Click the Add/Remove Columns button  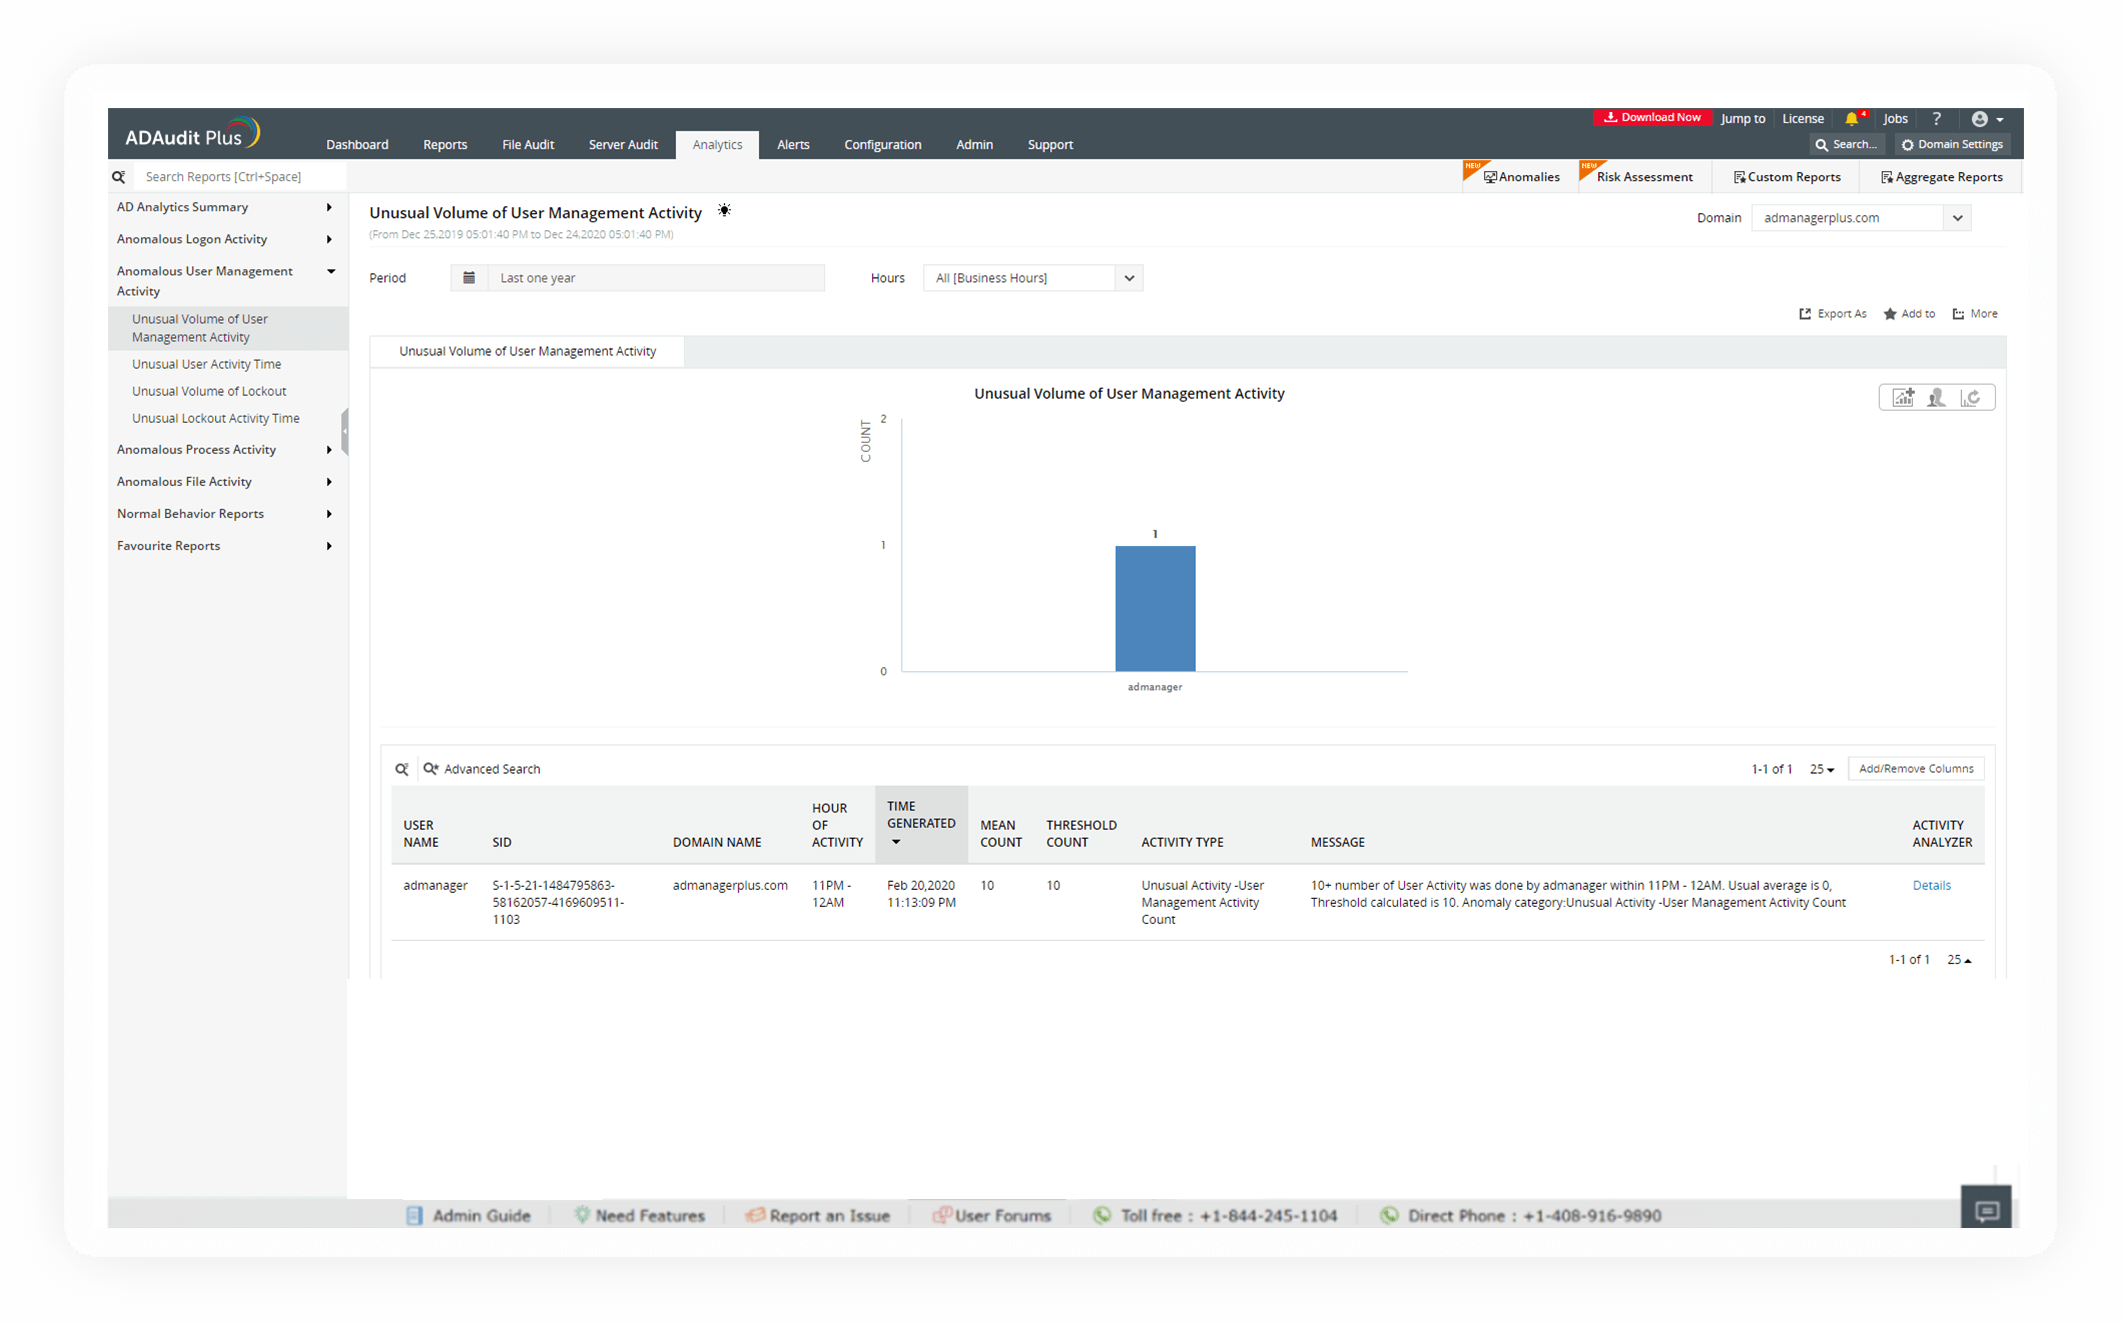pos(1915,768)
